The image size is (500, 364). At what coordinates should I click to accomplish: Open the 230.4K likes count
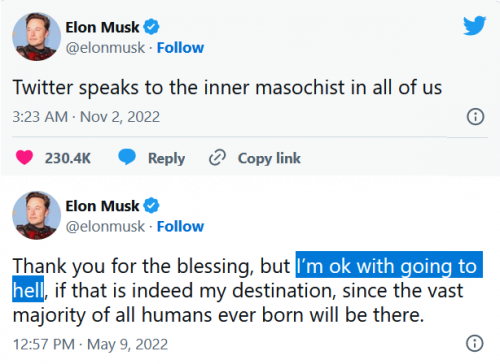[x=68, y=158]
